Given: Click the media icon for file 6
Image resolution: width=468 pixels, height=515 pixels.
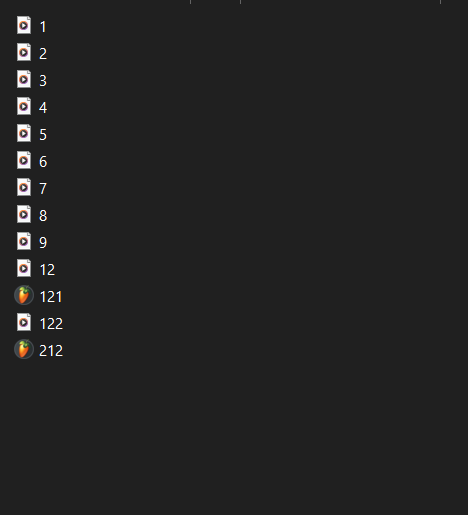Looking at the screenshot, I should pyautogui.click(x=24, y=160).
